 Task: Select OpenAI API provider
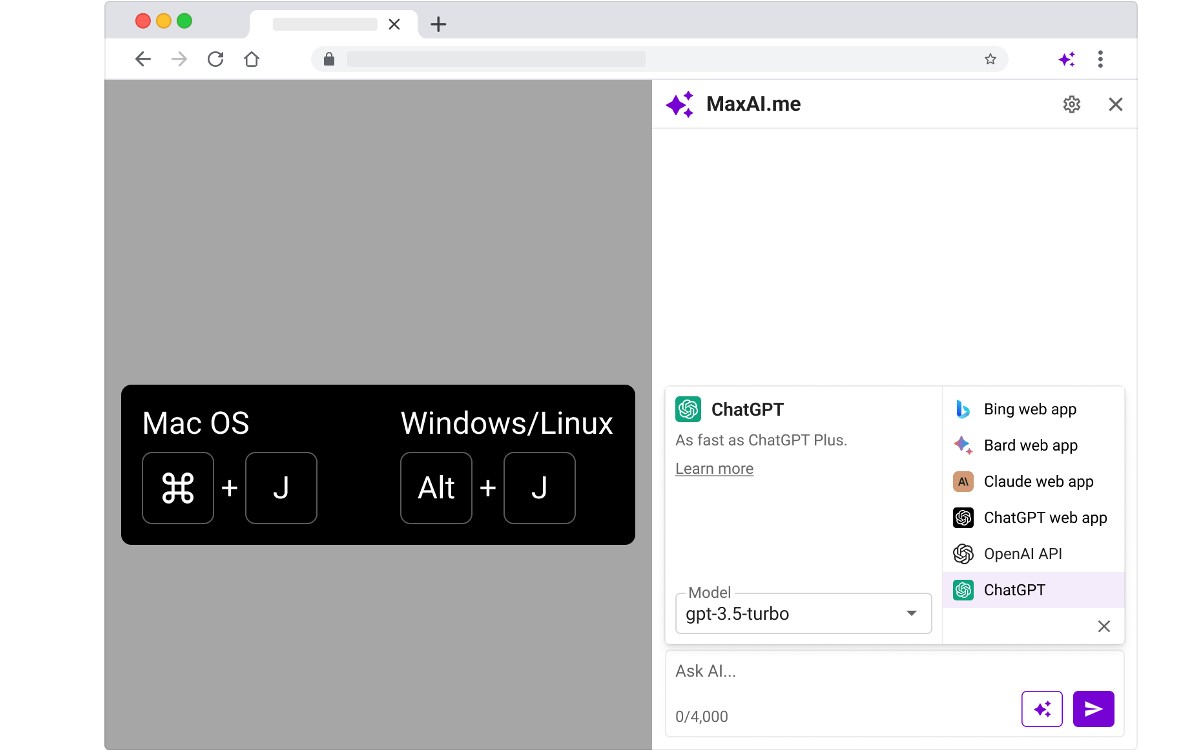pyautogui.click(x=1022, y=553)
